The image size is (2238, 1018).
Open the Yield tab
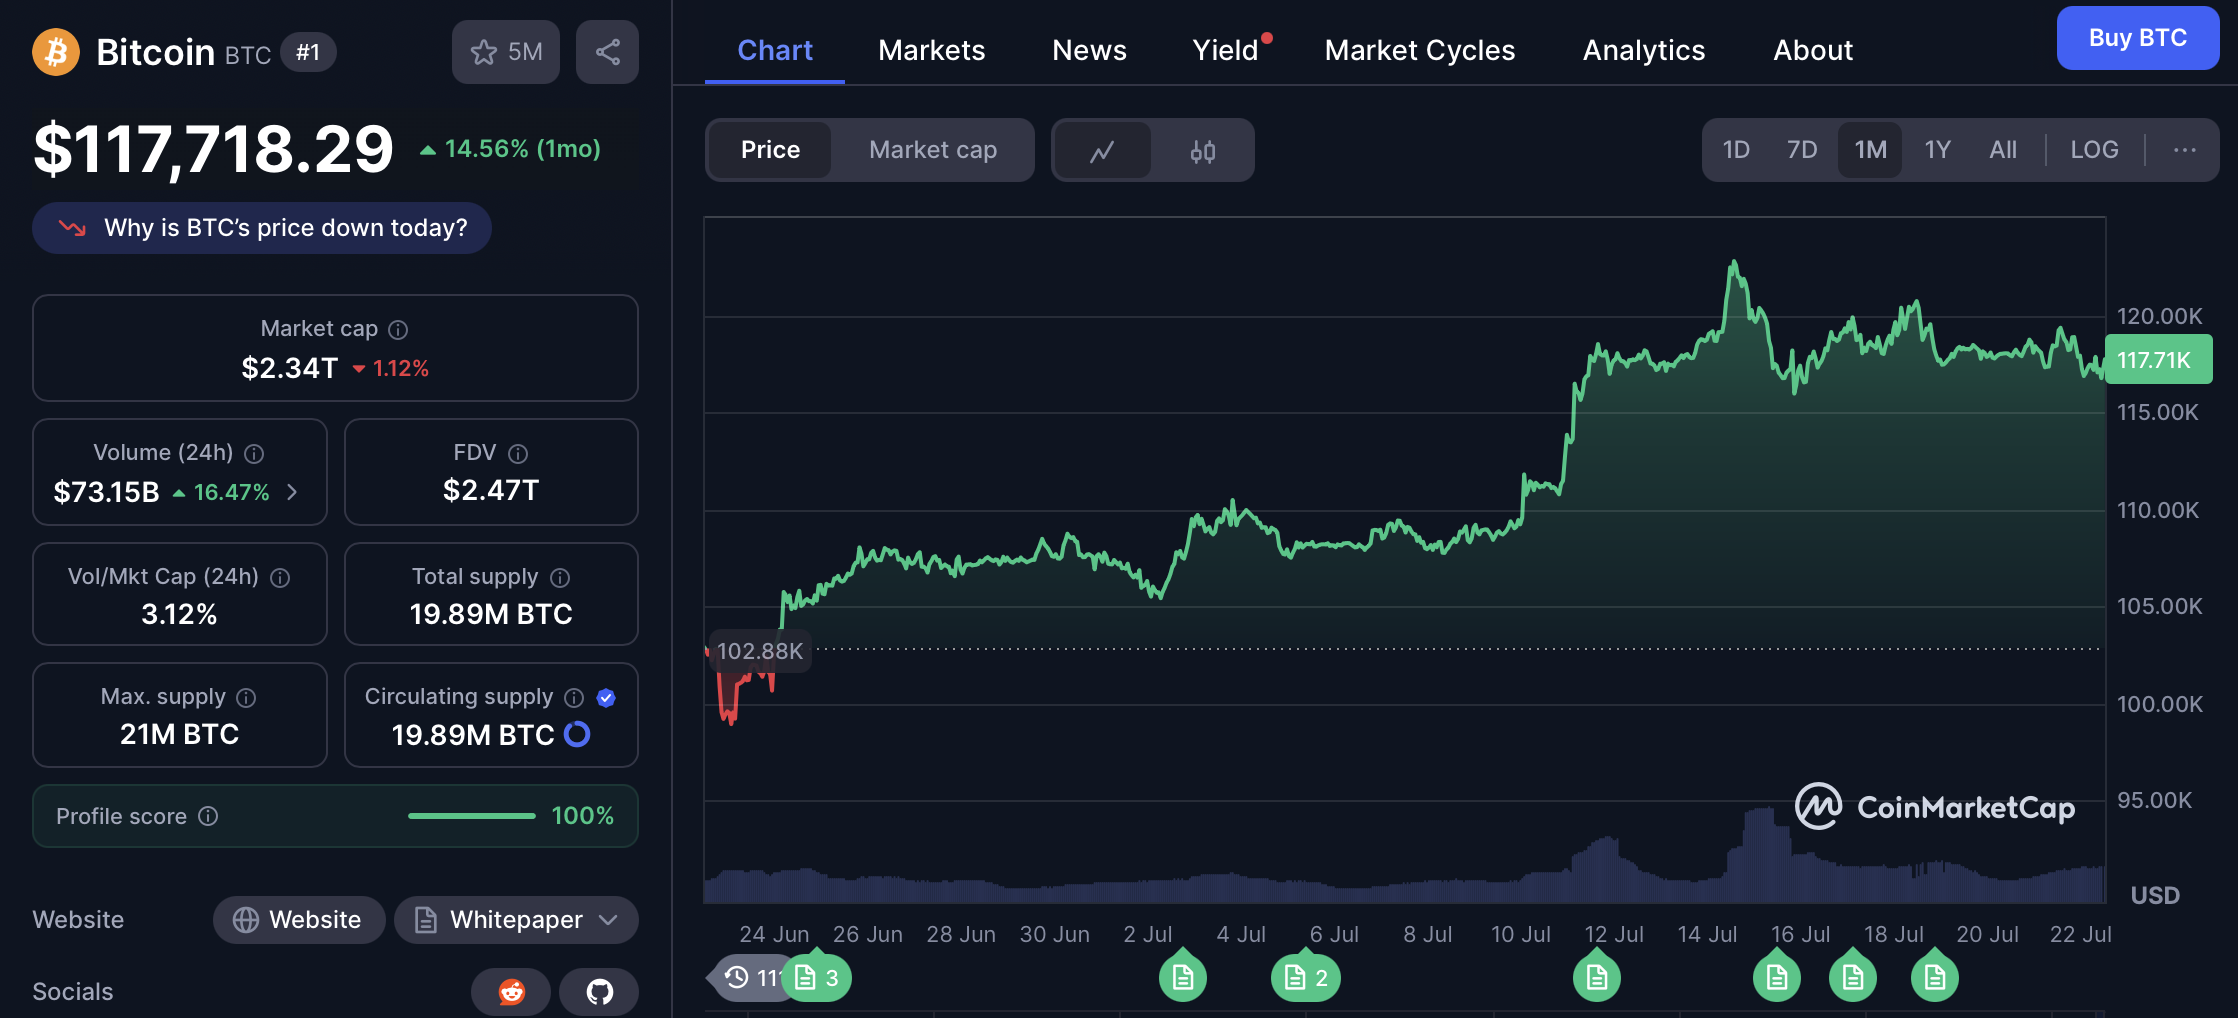tap(1226, 50)
